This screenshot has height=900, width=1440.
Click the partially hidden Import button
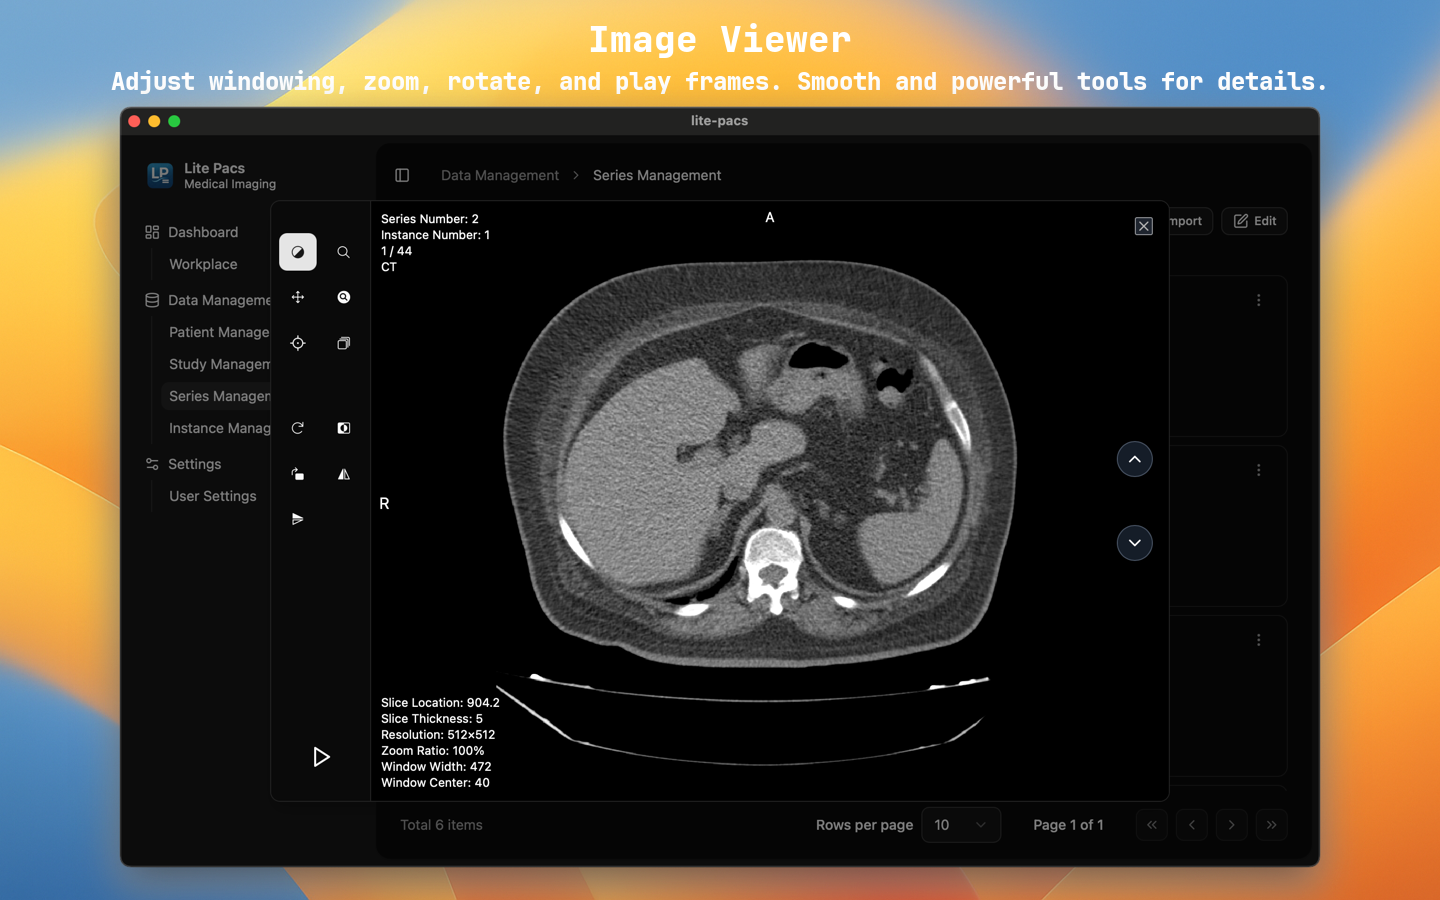(1191, 221)
